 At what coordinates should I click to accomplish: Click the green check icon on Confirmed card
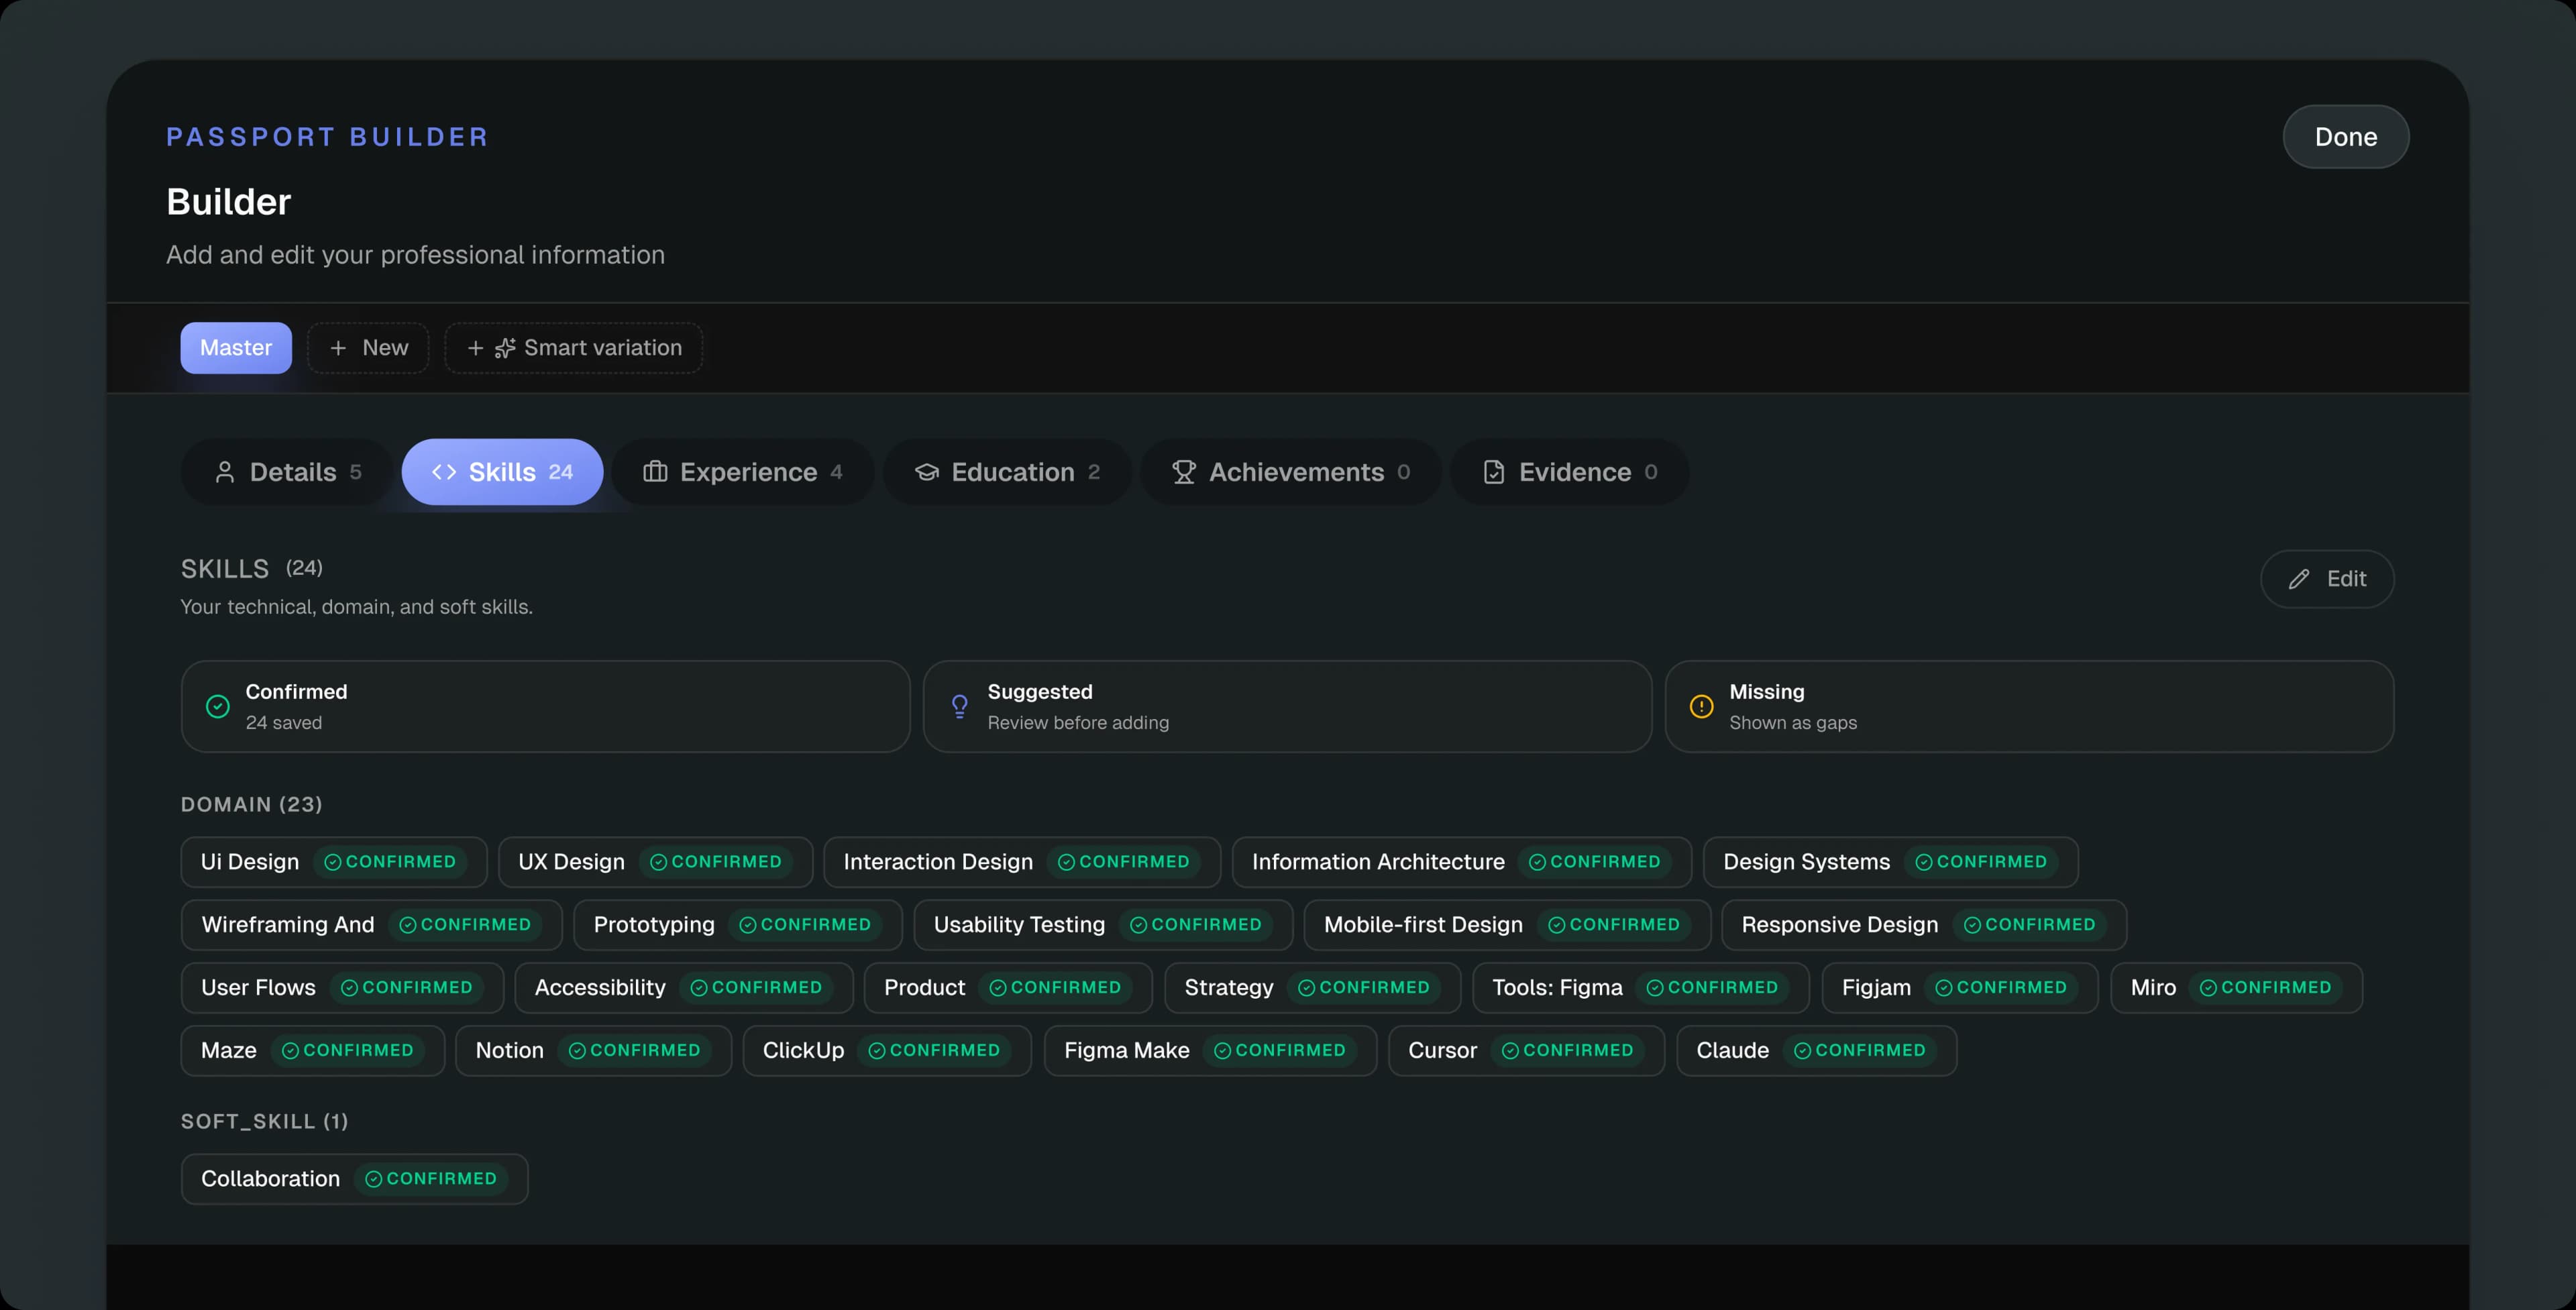[x=218, y=706]
